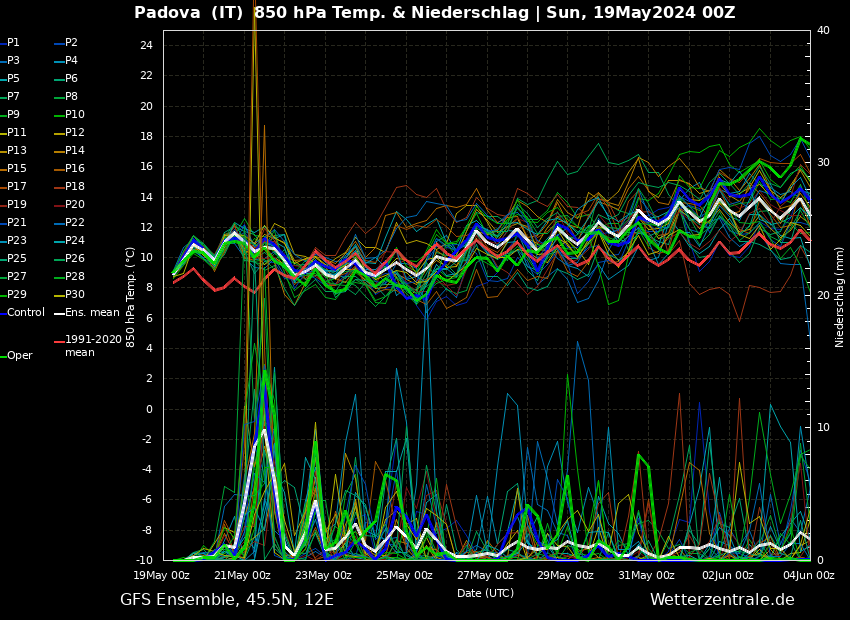Screen dimensions: 850x620
Task: Select the 18 tick on the temperature axis
Action: (x=146, y=137)
